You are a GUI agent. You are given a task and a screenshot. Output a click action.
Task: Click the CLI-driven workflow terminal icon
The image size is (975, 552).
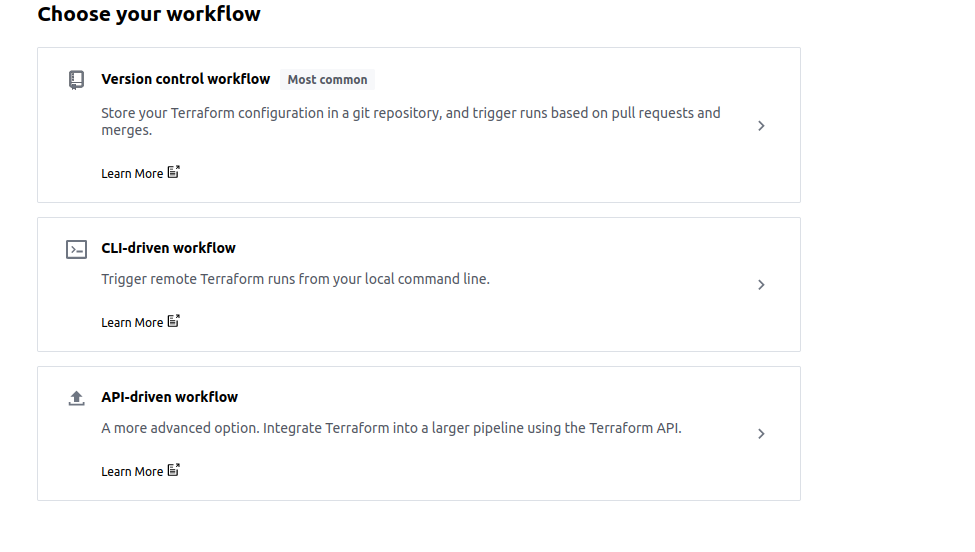pyautogui.click(x=76, y=249)
